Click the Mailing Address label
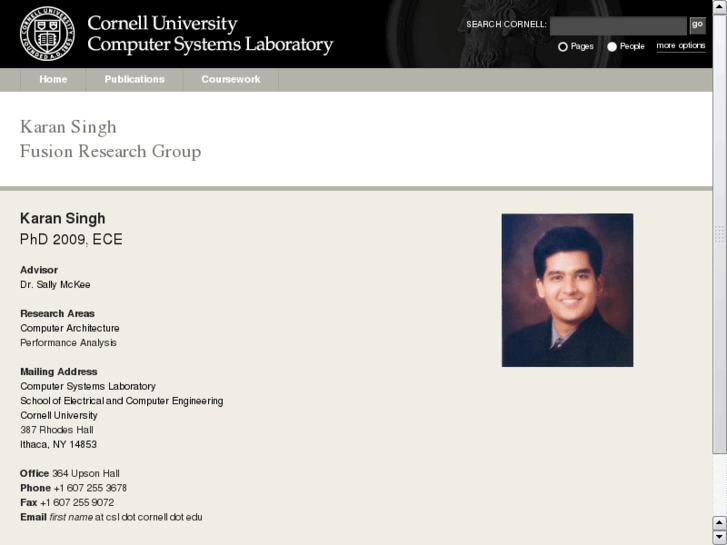 [x=58, y=372]
